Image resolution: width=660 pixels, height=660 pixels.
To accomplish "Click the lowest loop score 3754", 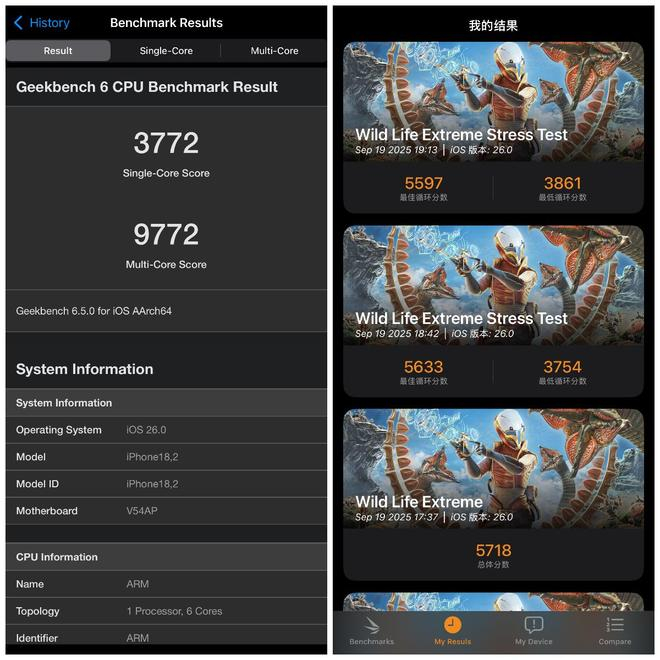I will 563,367.
